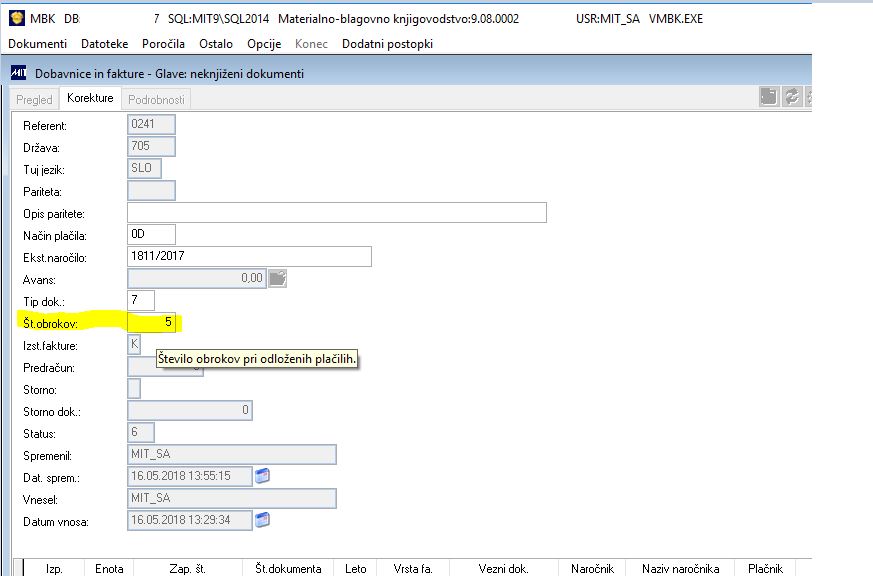Open calendar icon beside Dat. sprem. field
873x576 pixels.
click(262, 476)
